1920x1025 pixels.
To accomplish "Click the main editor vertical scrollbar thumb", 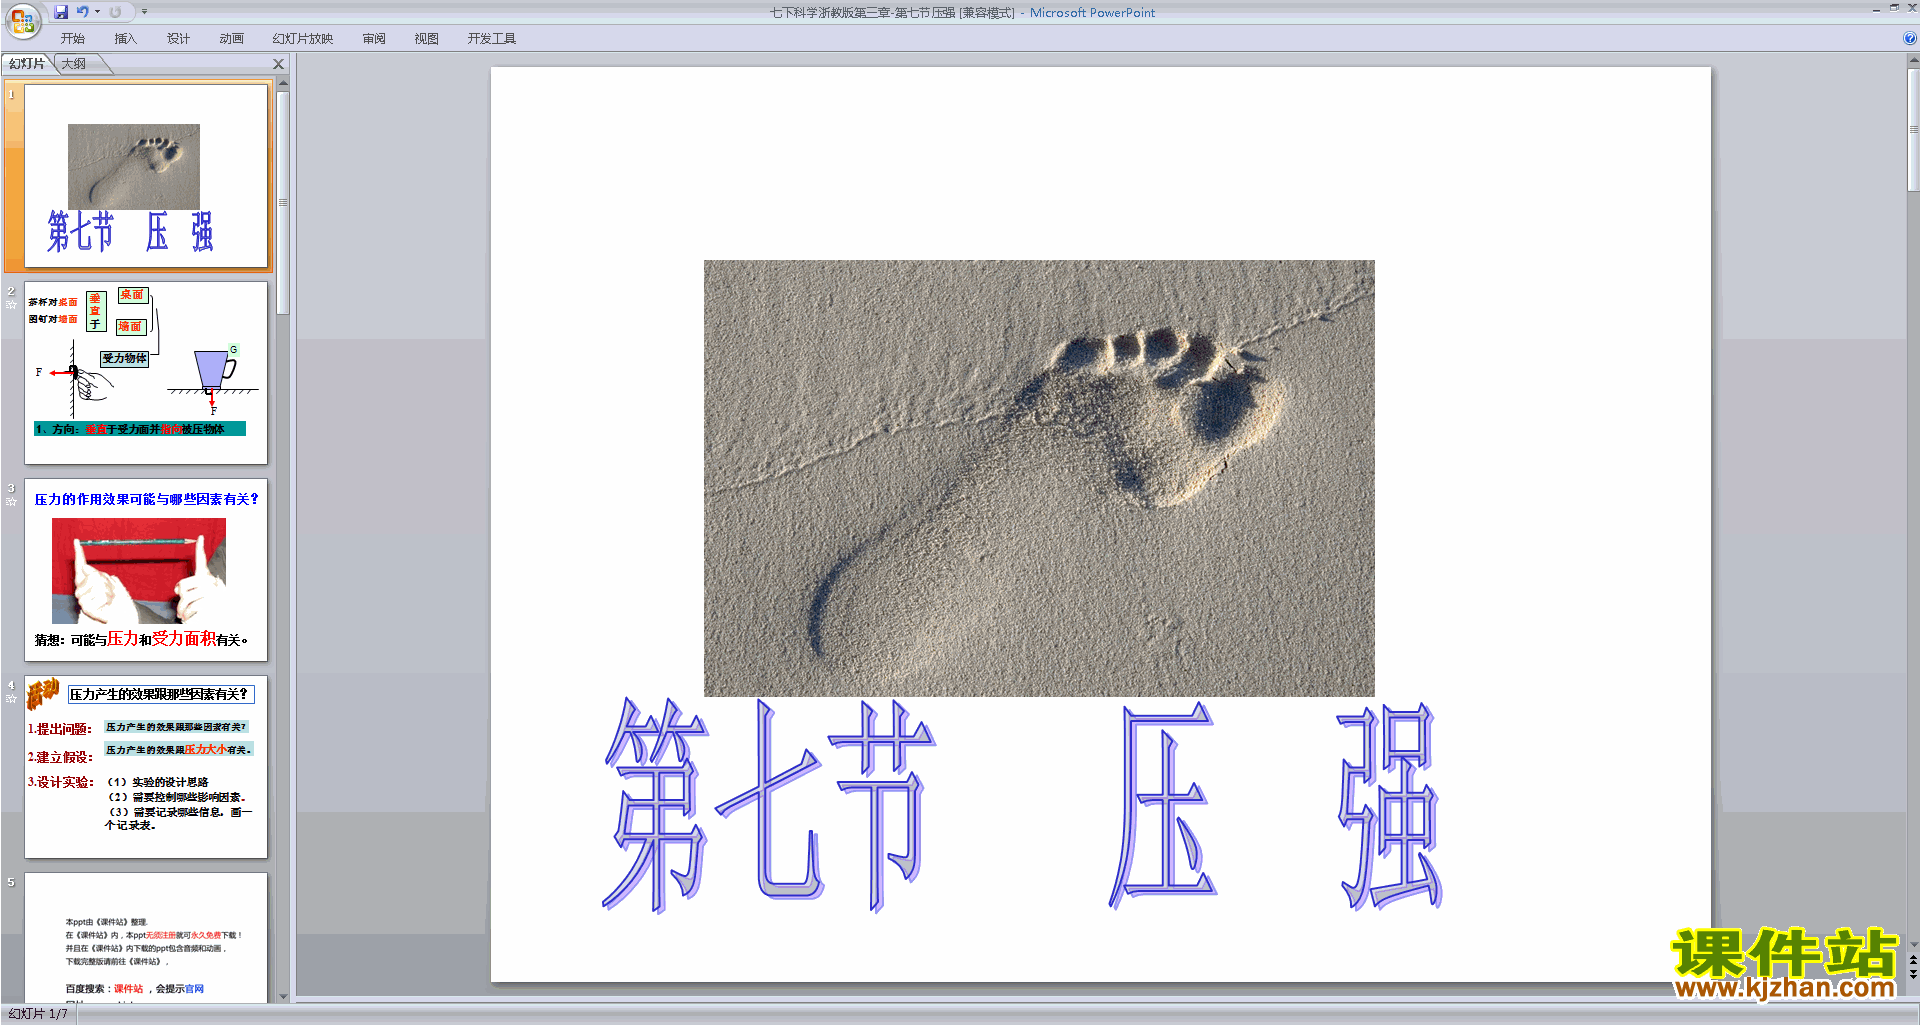I will point(1913,129).
